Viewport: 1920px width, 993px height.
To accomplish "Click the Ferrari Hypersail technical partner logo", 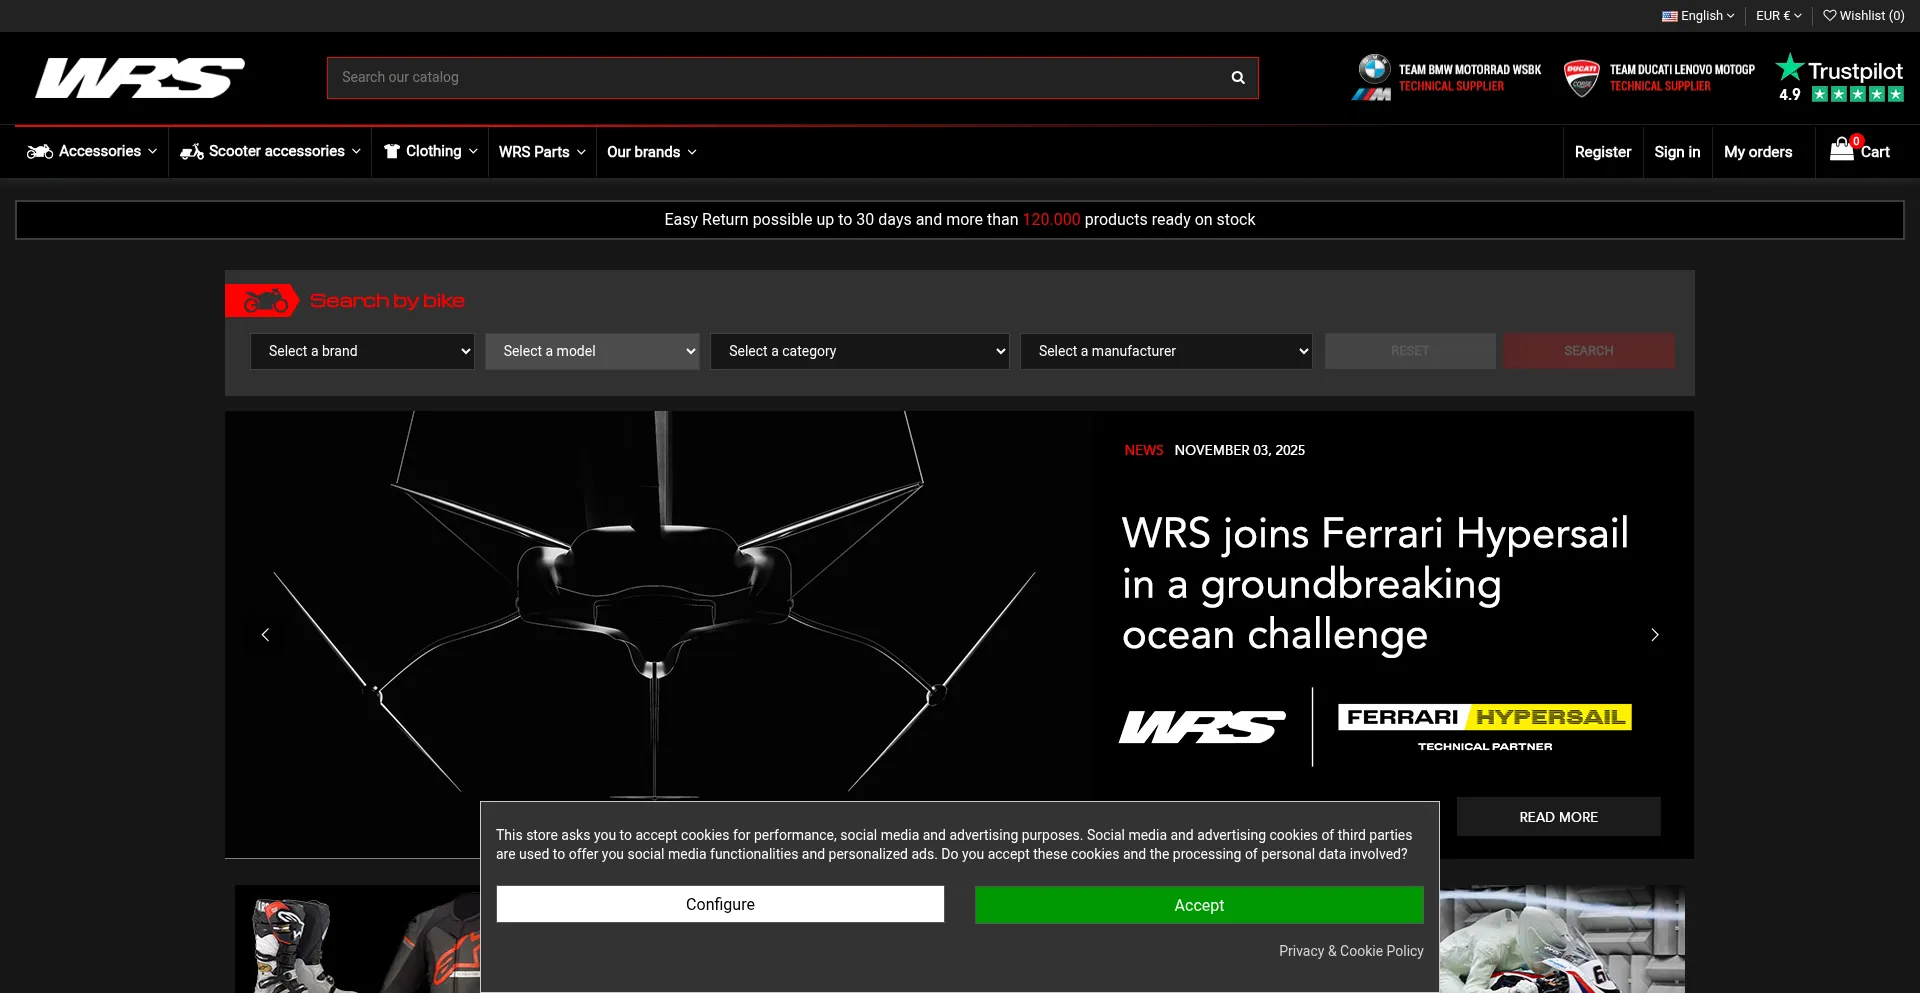I will [x=1485, y=727].
